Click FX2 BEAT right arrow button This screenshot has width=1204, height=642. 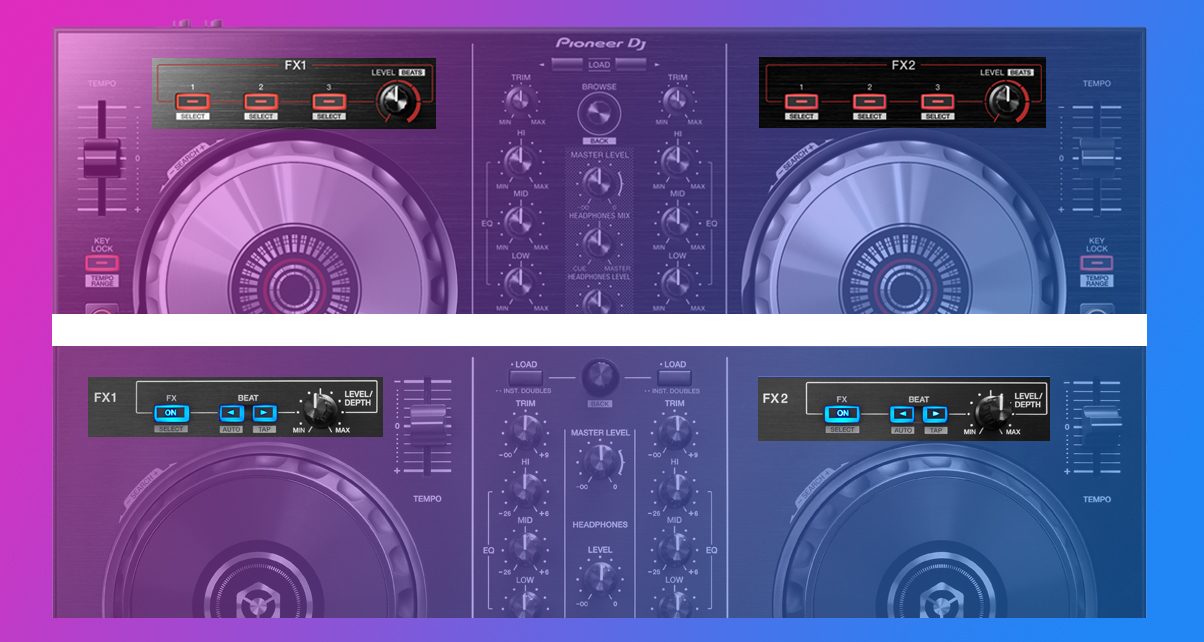tap(935, 413)
